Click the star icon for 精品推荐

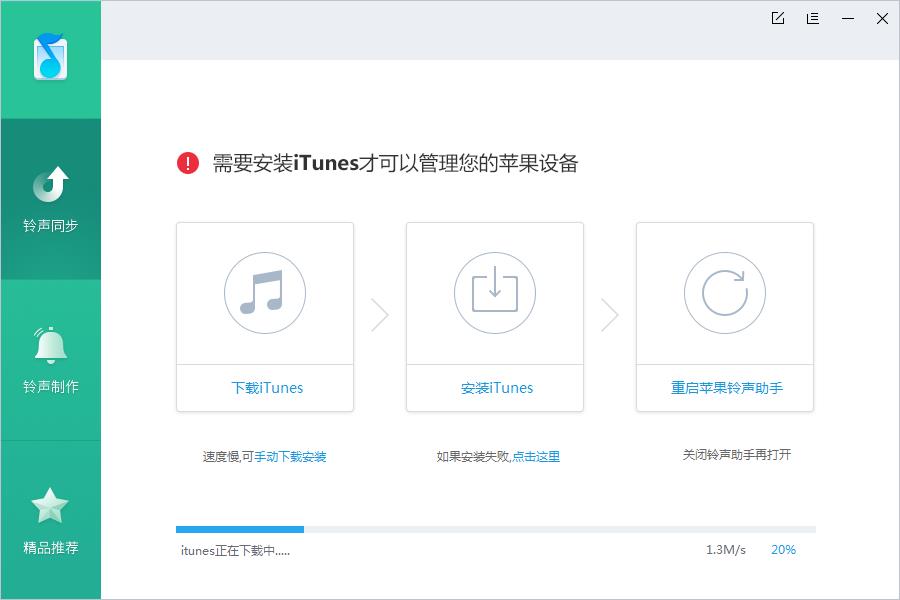click(x=51, y=506)
